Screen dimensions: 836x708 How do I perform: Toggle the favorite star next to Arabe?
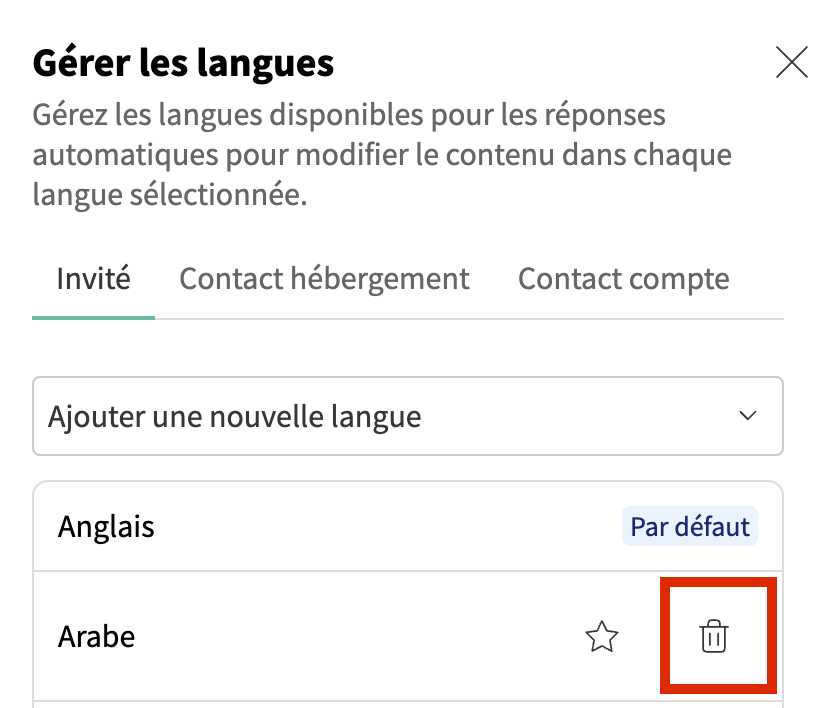[x=602, y=636]
